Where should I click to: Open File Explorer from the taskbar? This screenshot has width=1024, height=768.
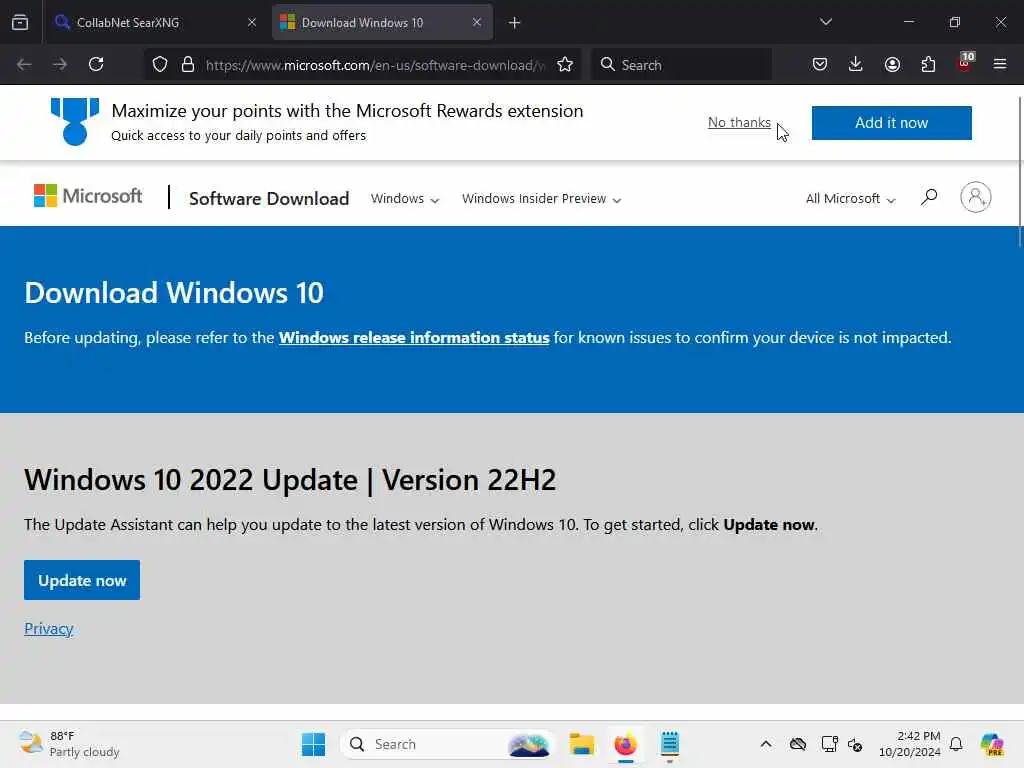tap(581, 744)
